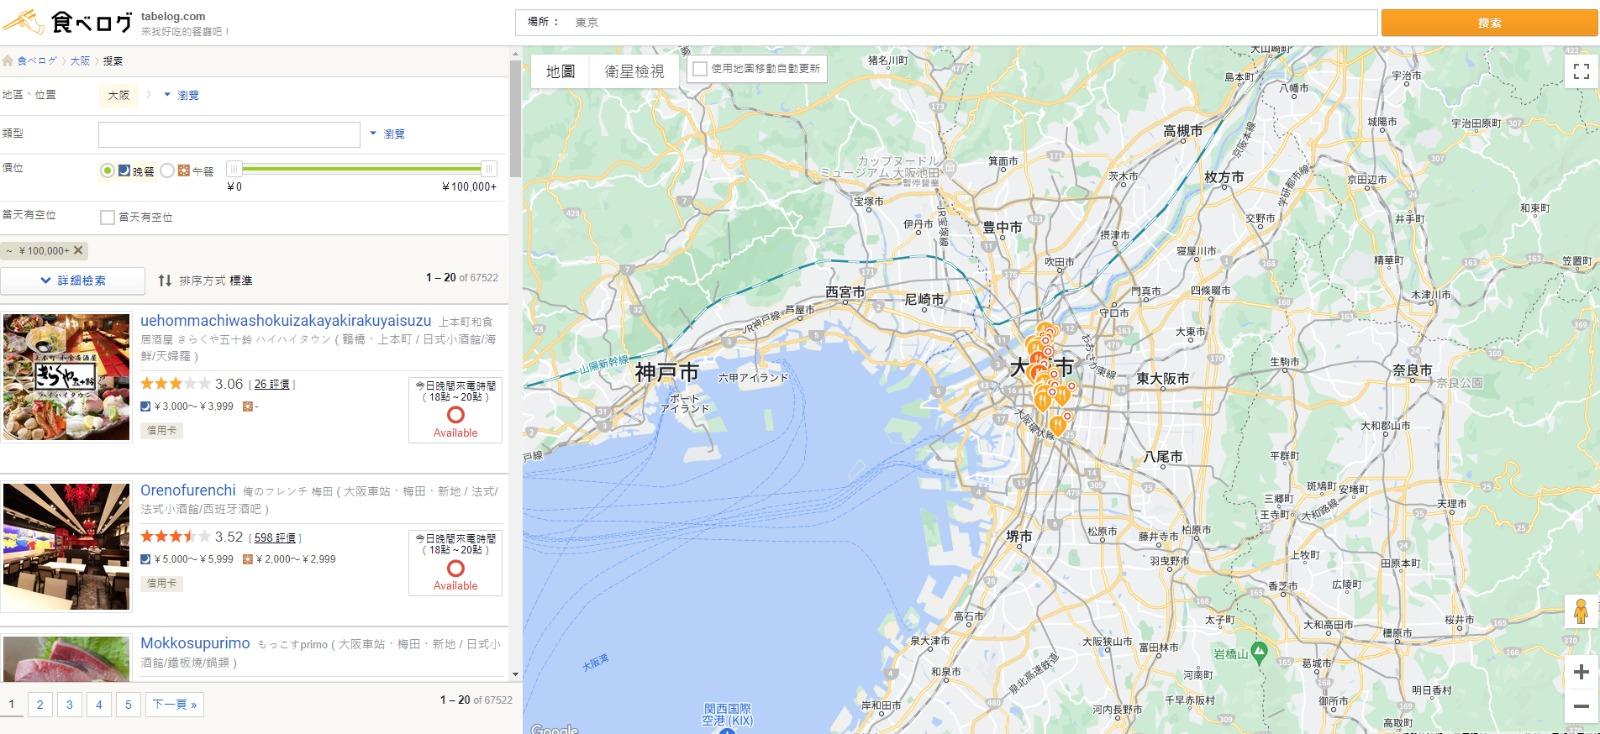Click the right price slider handle
This screenshot has height=734, width=1600.
(x=489, y=169)
